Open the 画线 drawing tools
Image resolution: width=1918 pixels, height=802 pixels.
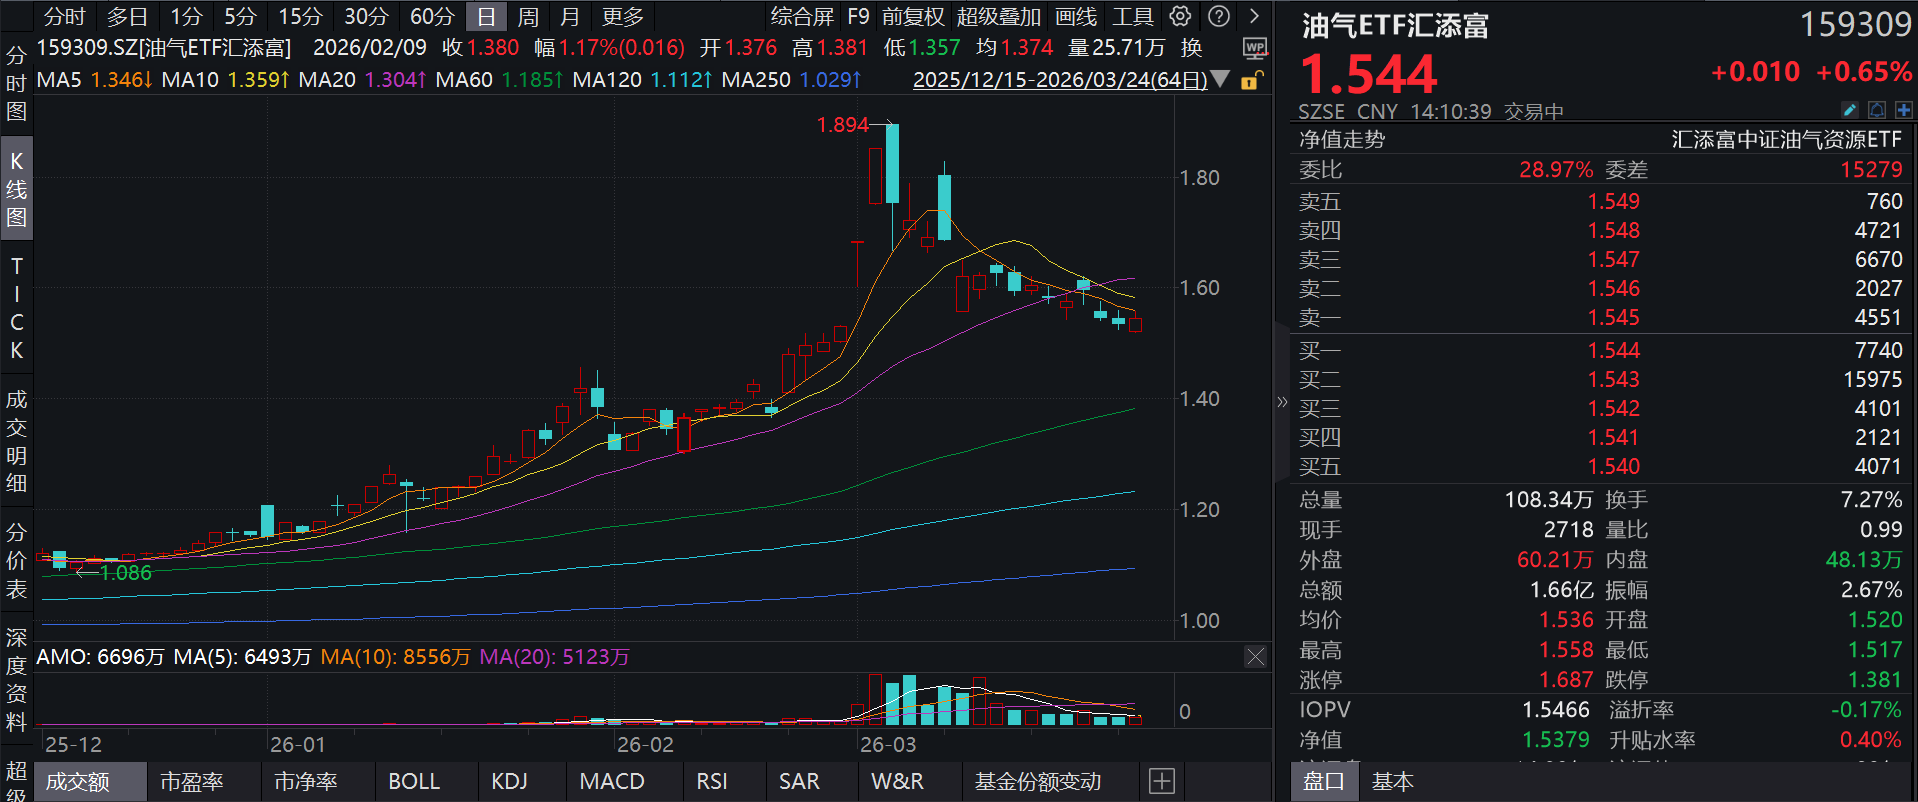coord(1075,17)
